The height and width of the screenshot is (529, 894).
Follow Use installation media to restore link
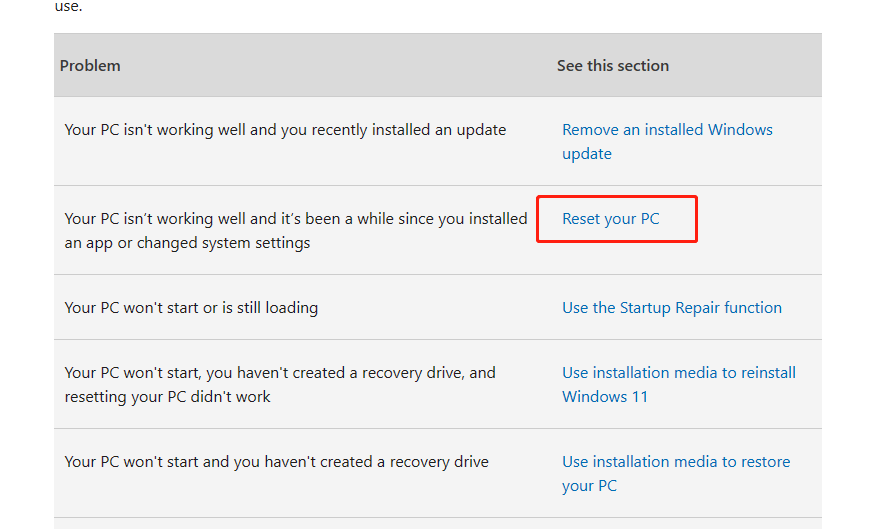676,474
